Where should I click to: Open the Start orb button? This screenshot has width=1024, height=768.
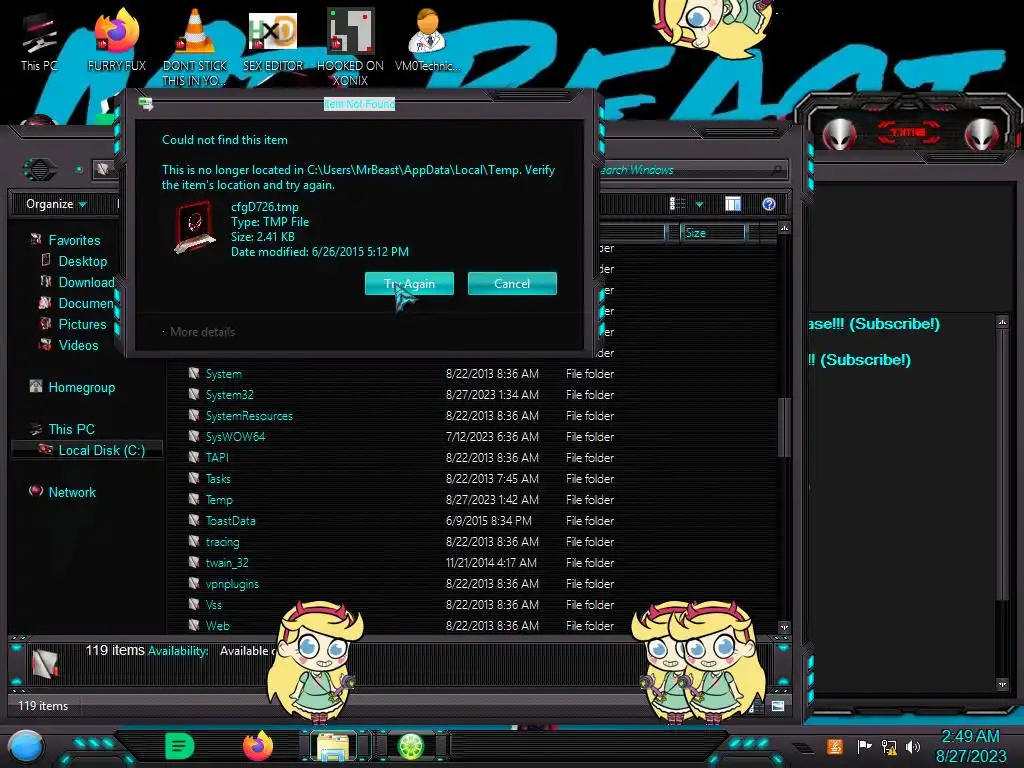(25, 746)
